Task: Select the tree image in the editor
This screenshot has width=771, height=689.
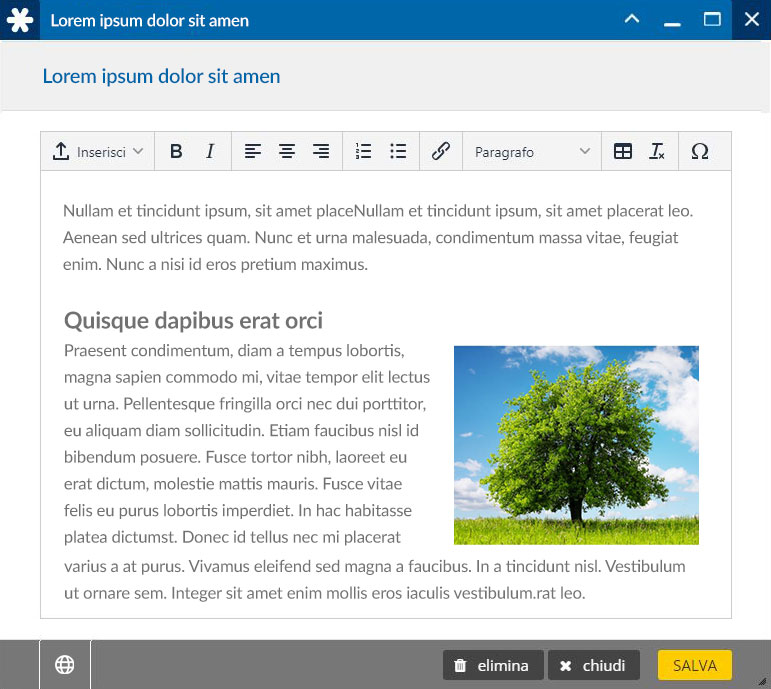Action: click(576, 445)
